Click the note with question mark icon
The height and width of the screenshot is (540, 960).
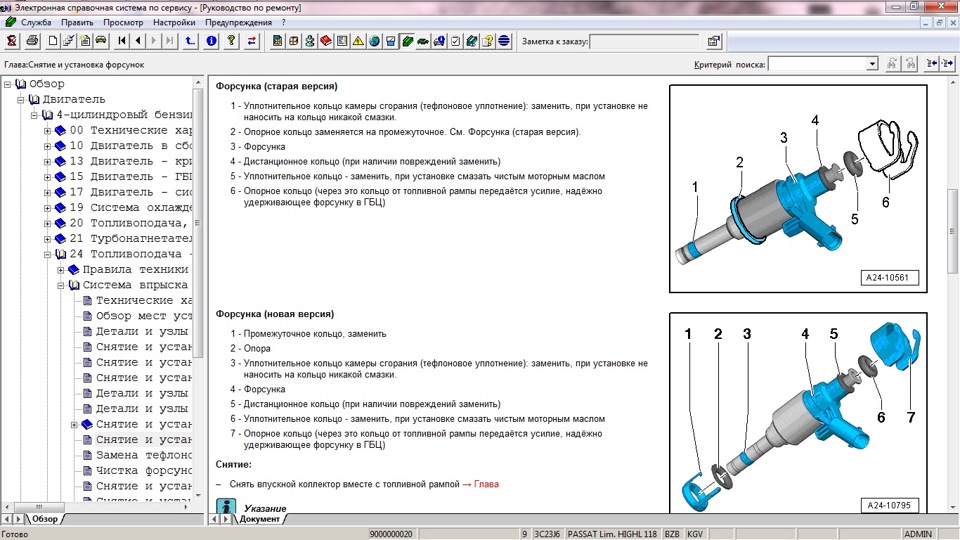pyautogui.click(x=487, y=41)
